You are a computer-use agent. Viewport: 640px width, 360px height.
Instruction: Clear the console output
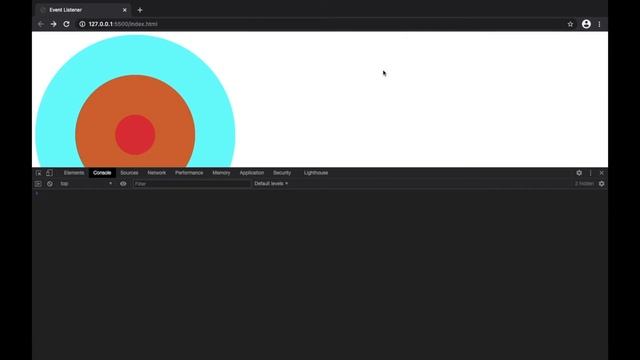click(x=50, y=184)
